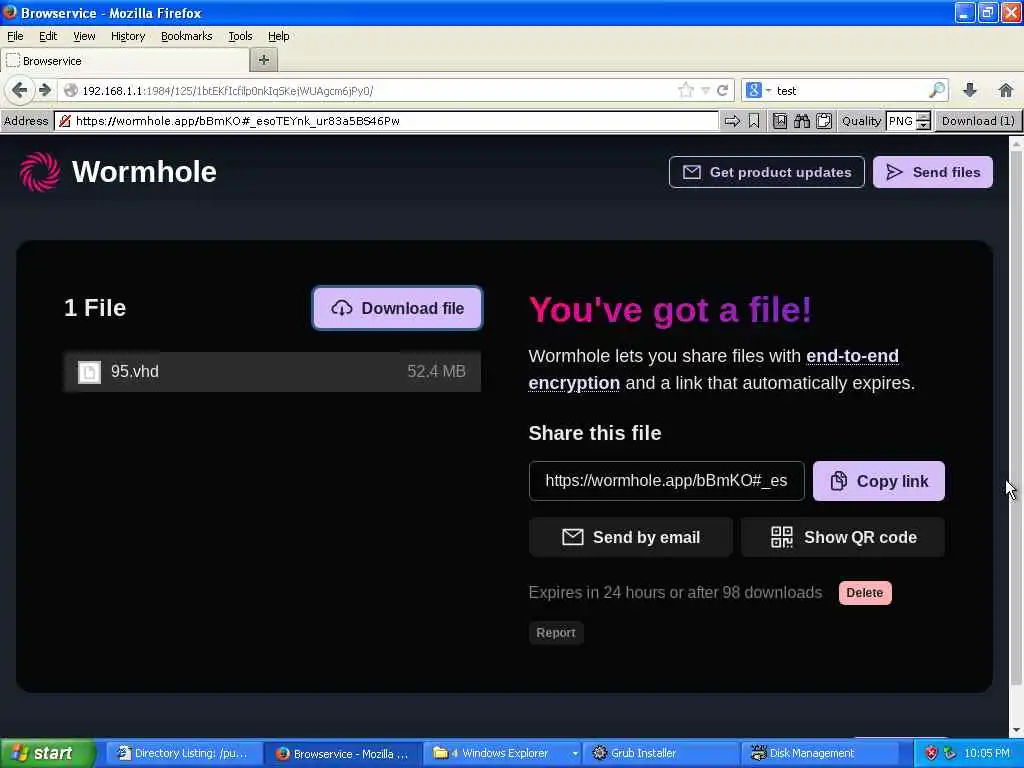Click the Browservice go arrow icon

click(732, 121)
